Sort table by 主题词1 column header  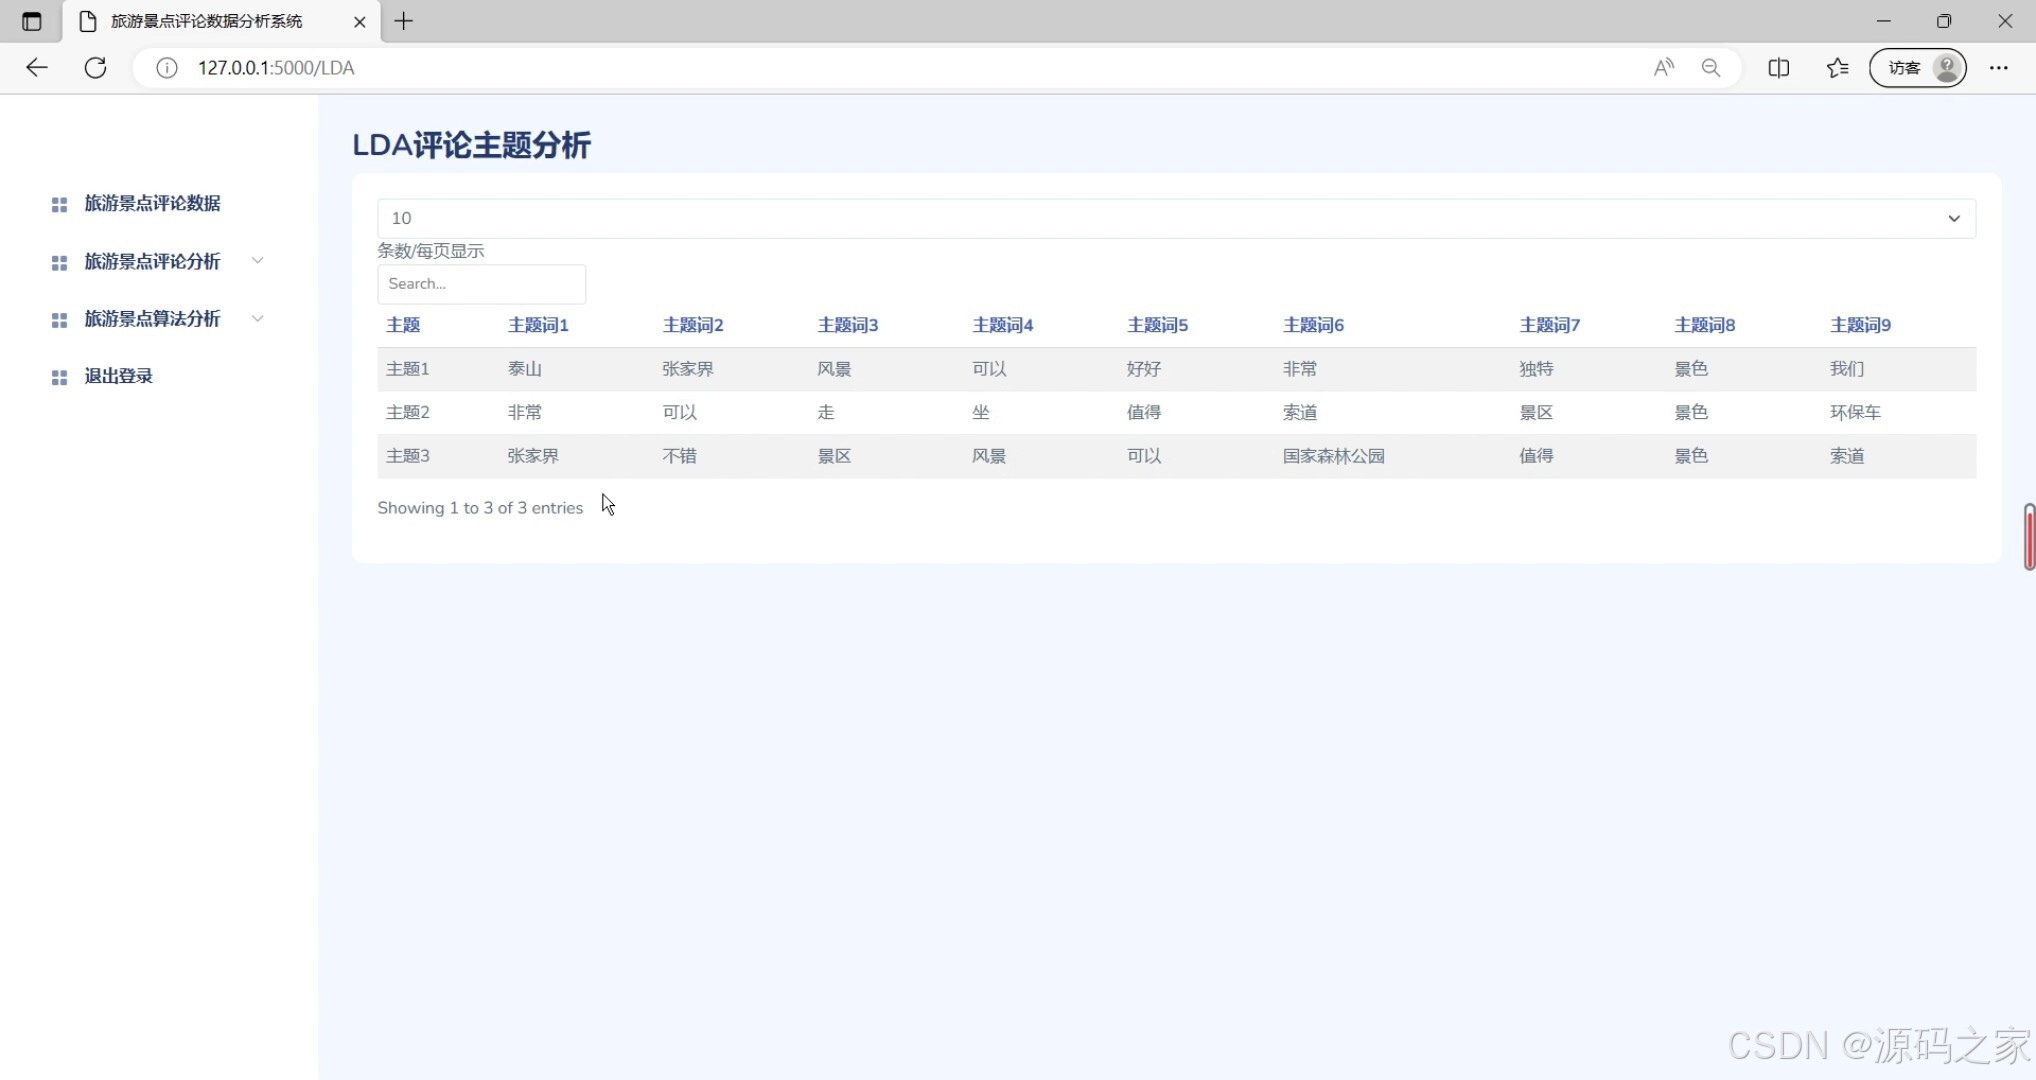538,325
